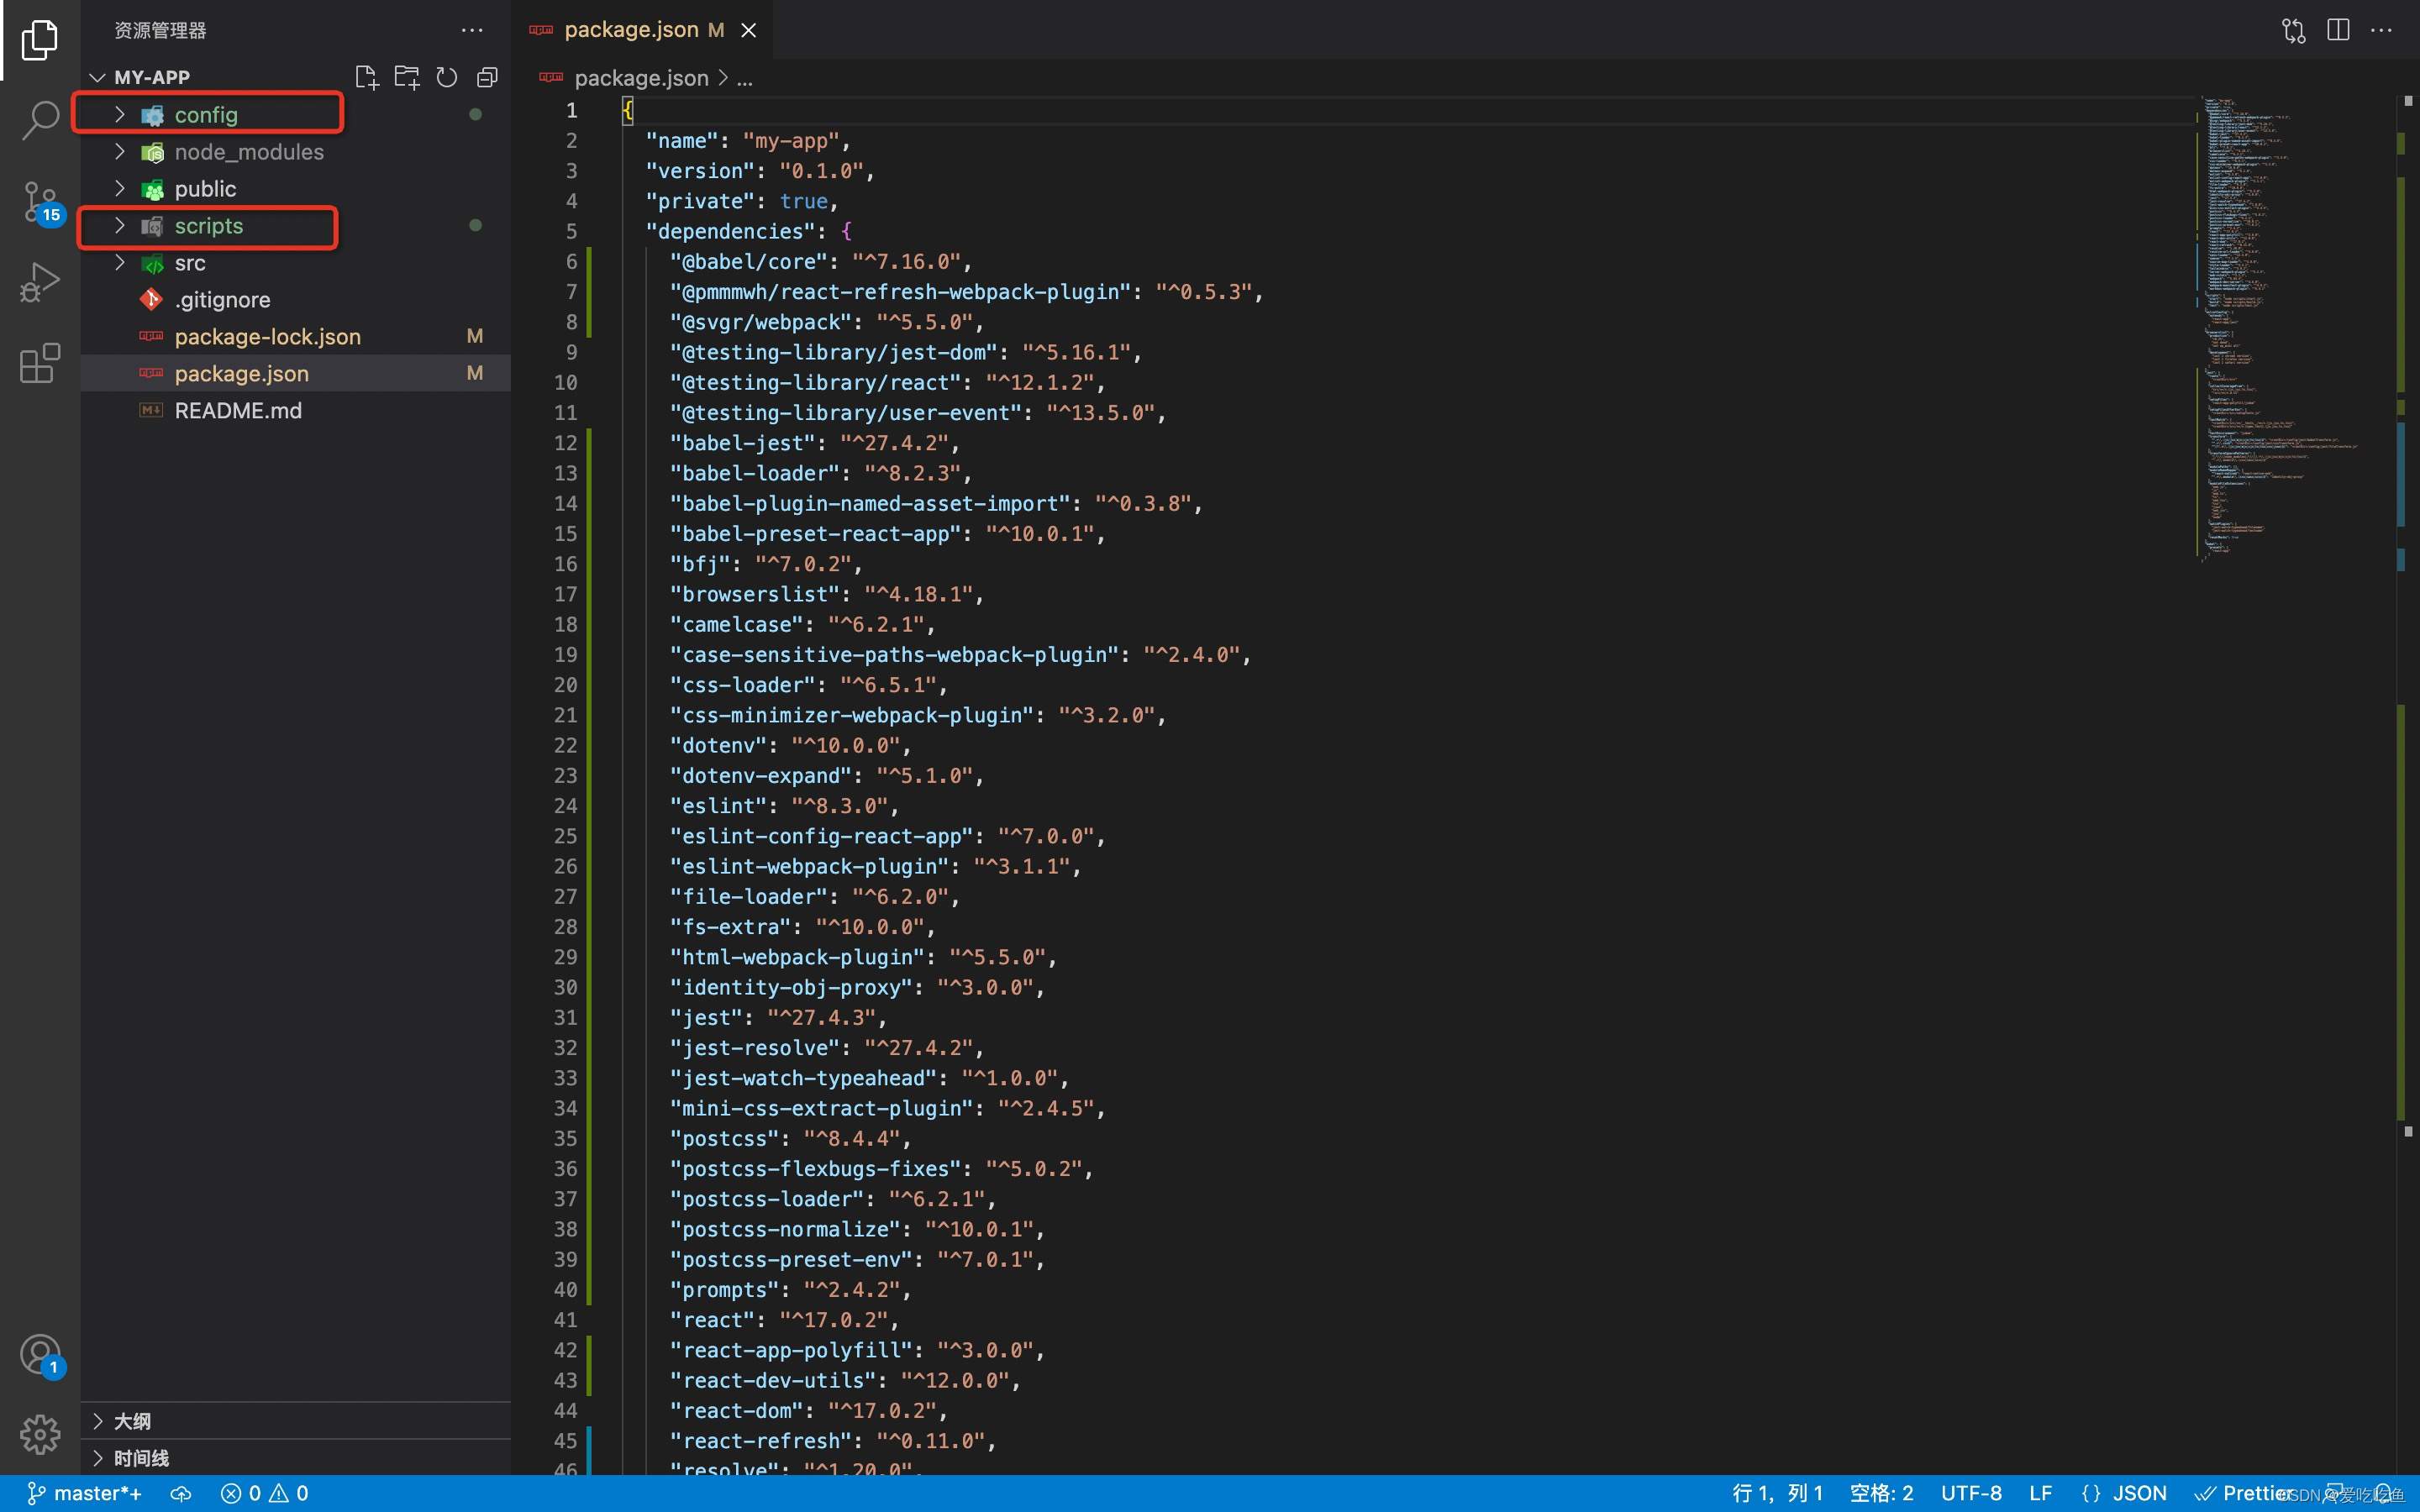Open the Search view
The width and height of the screenshot is (2420, 1512).
tap(40, 120)
